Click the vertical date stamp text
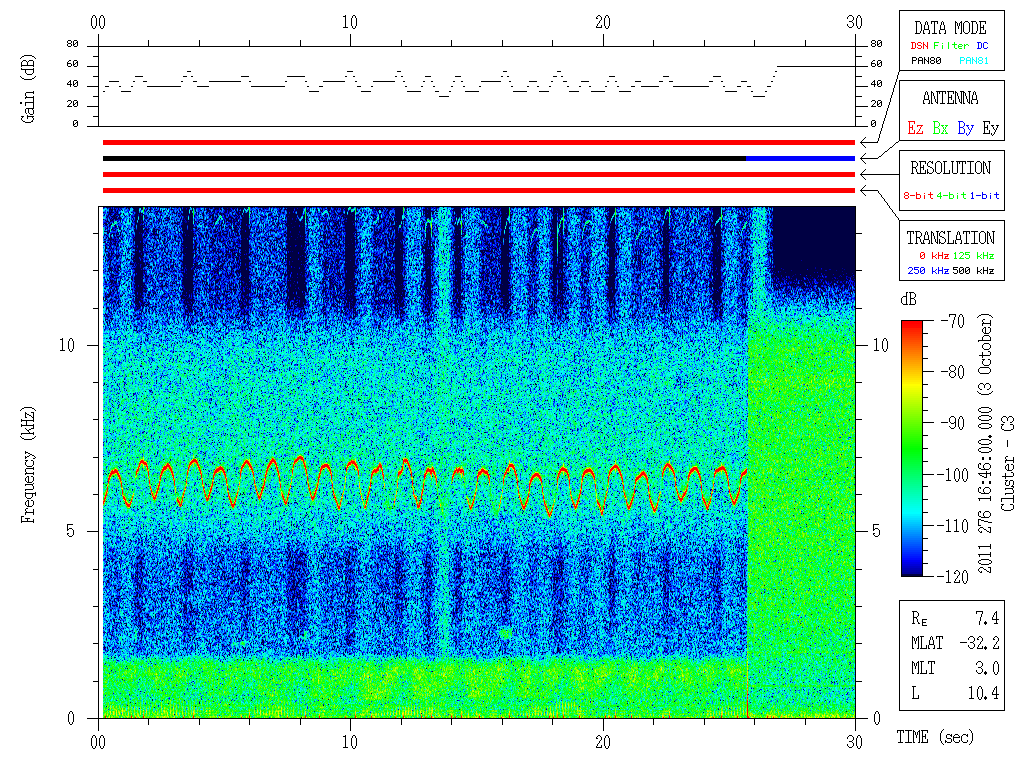This screenshot has height=768, width=1024. (x=985, y=443)
